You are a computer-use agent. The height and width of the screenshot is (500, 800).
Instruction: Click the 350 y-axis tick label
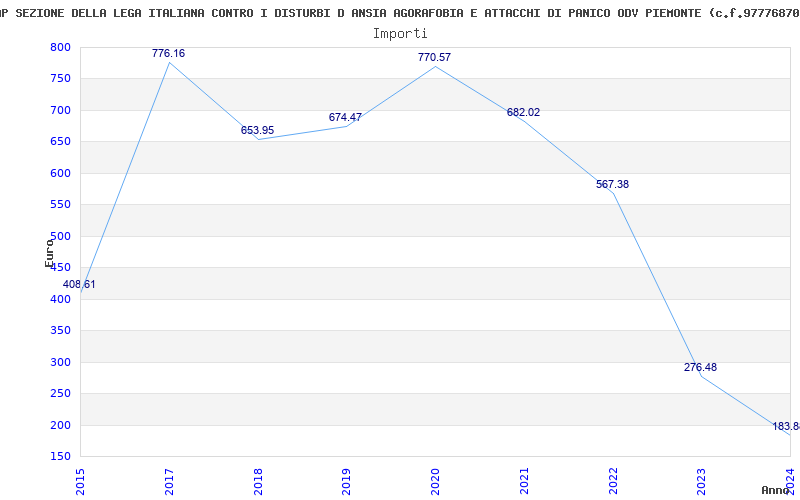(60, 331)
